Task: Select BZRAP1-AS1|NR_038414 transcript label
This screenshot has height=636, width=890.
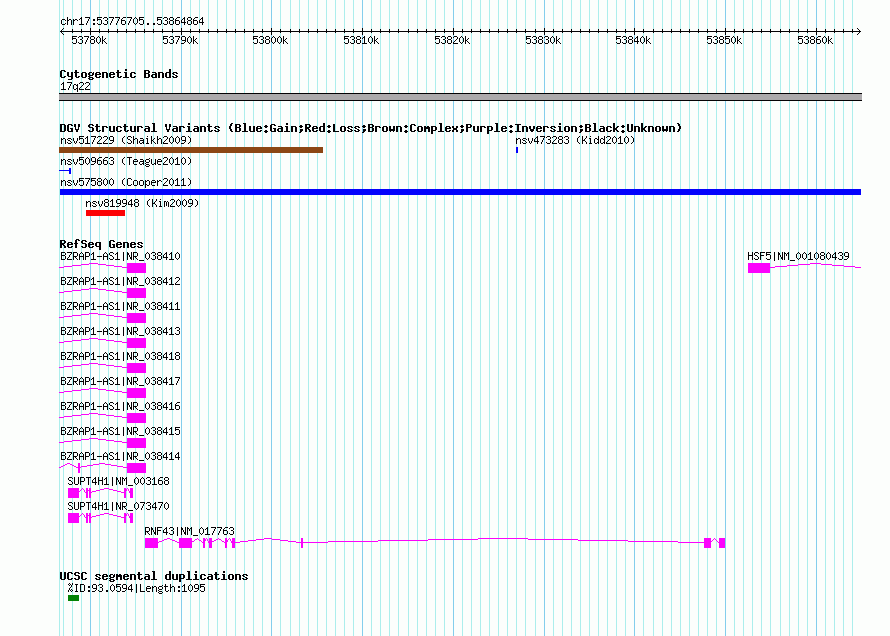Action: 120,456
